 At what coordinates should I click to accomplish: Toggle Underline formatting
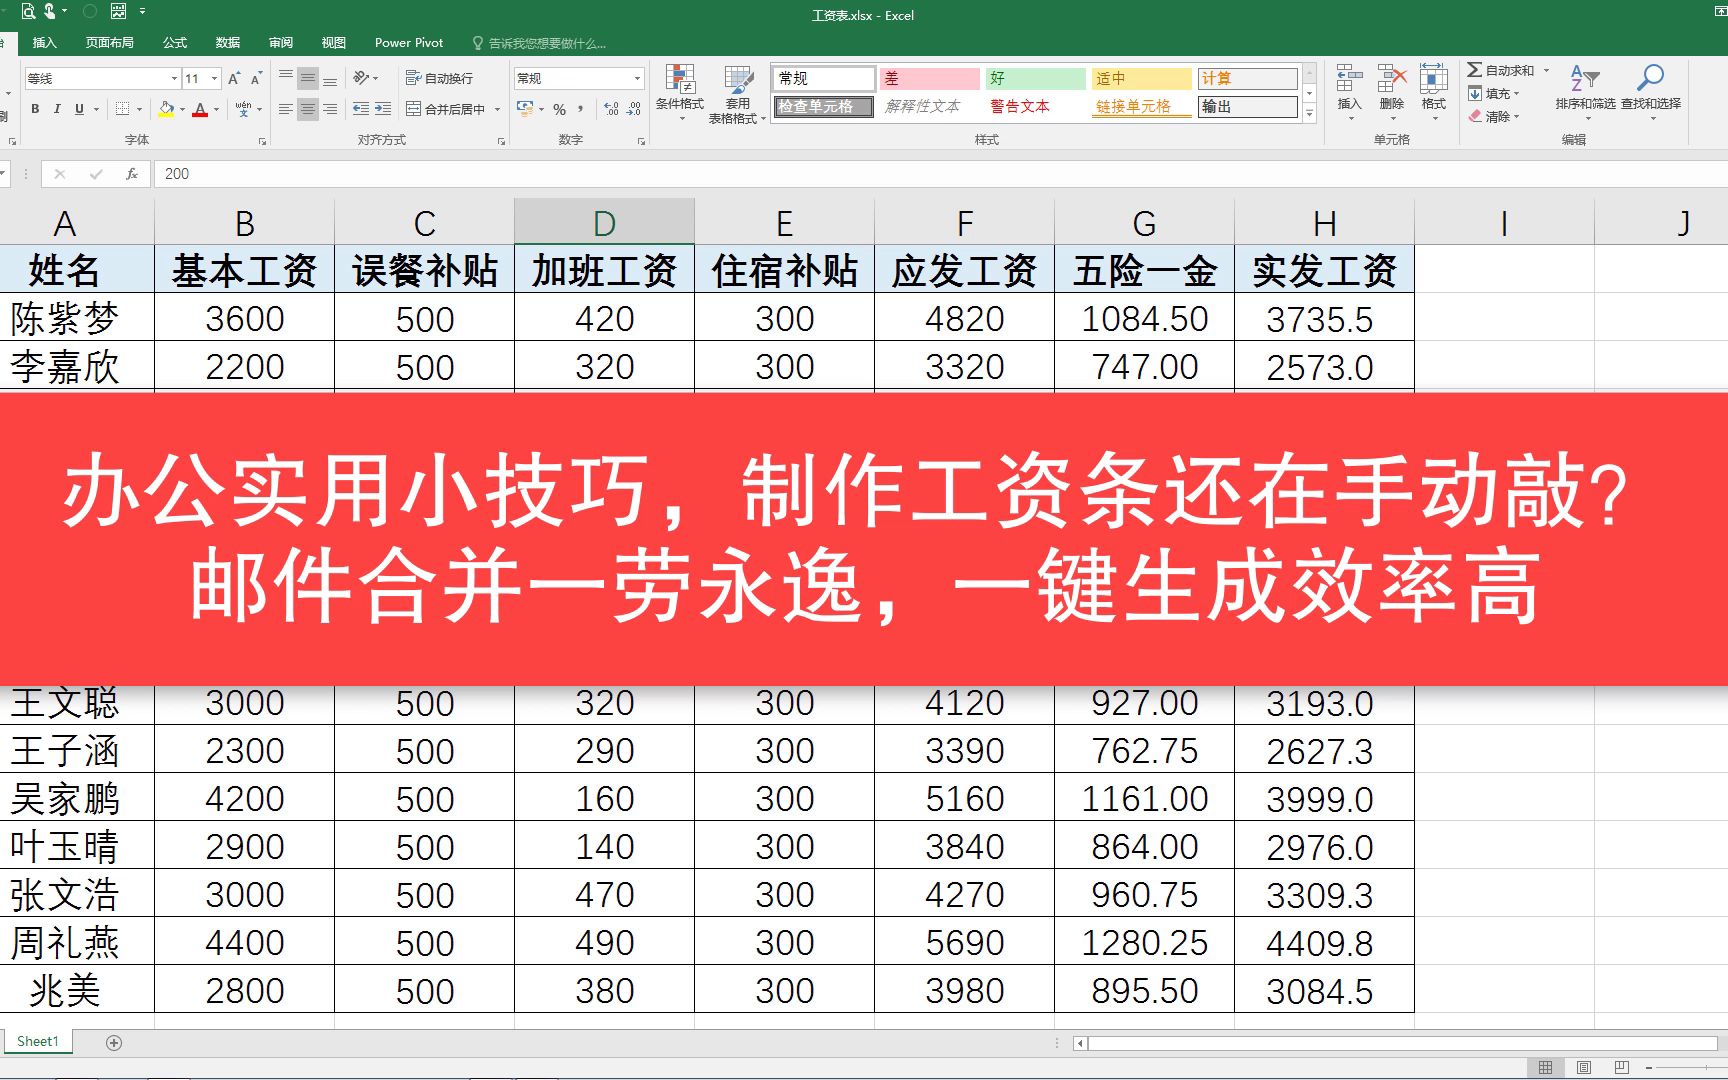click(79, 109)
